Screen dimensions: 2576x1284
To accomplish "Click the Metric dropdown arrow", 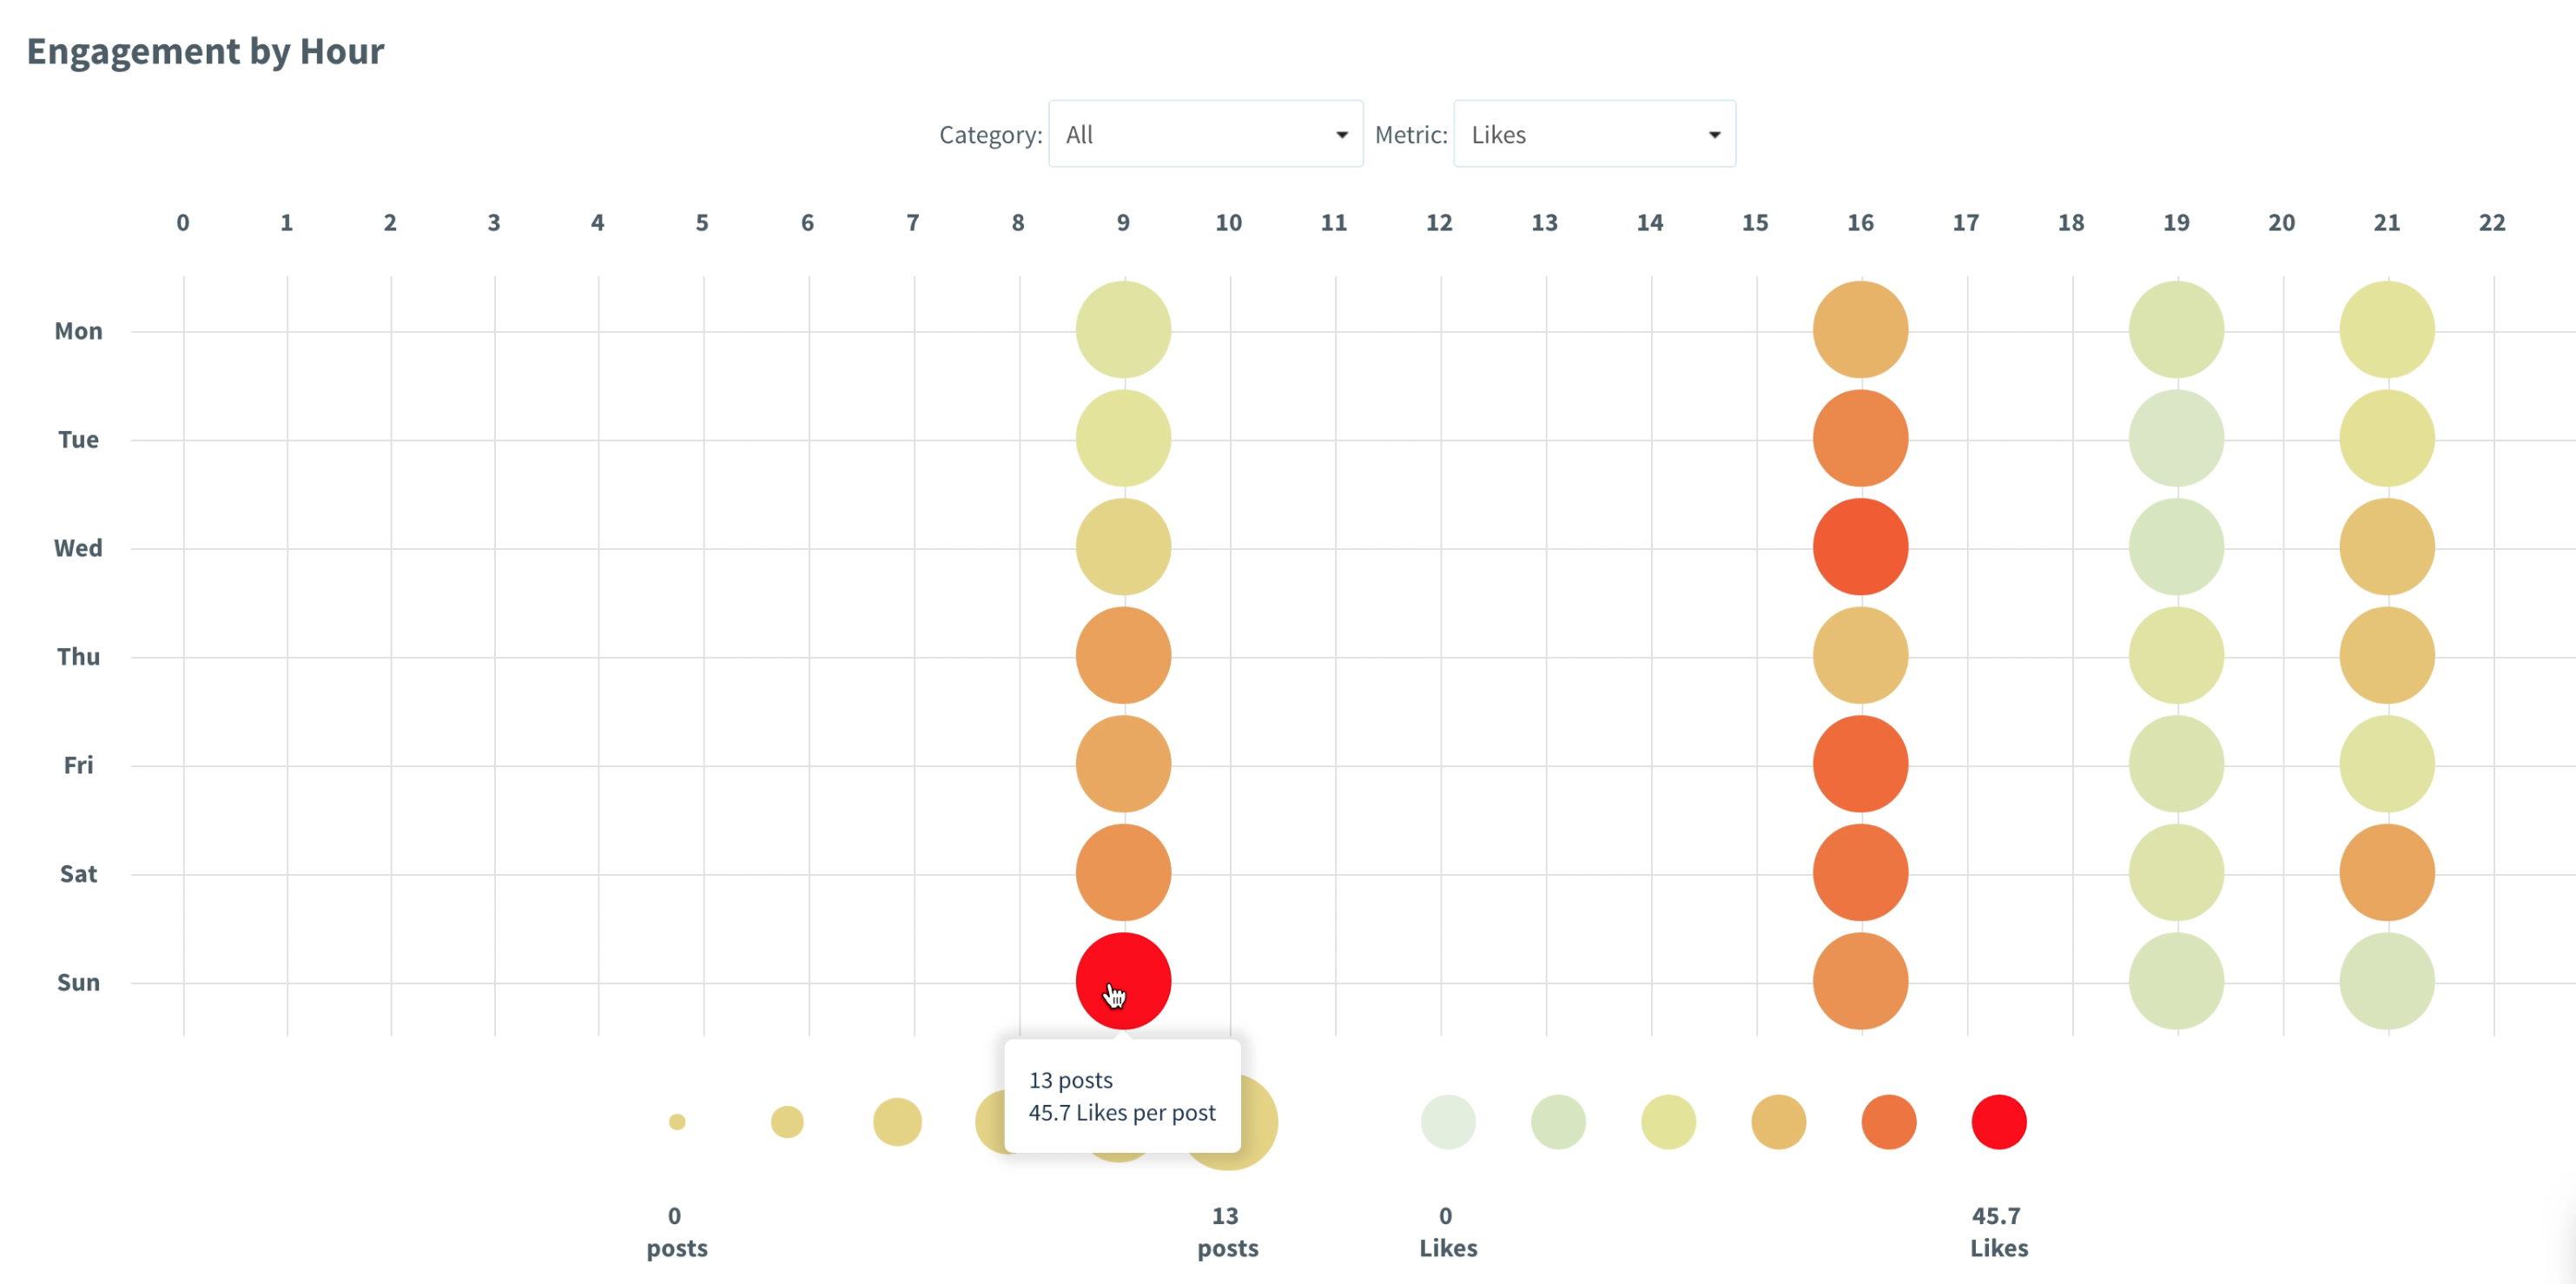I will click(x=1714, y=135).
